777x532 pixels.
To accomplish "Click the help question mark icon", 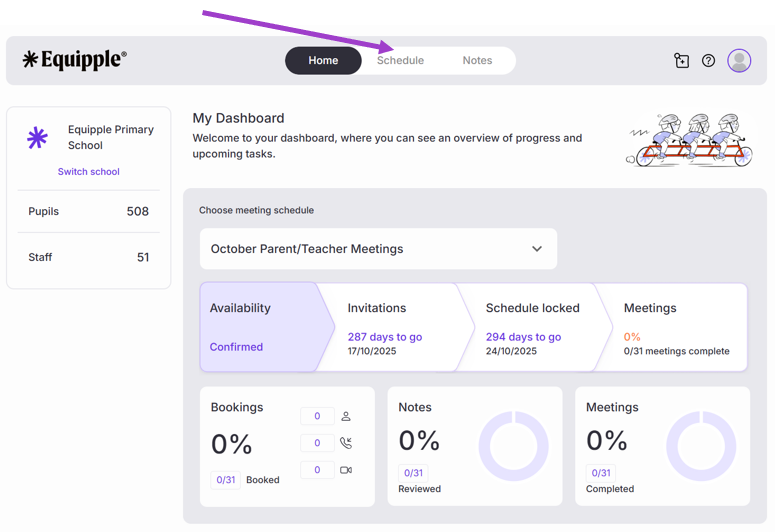I will (708, 61).
